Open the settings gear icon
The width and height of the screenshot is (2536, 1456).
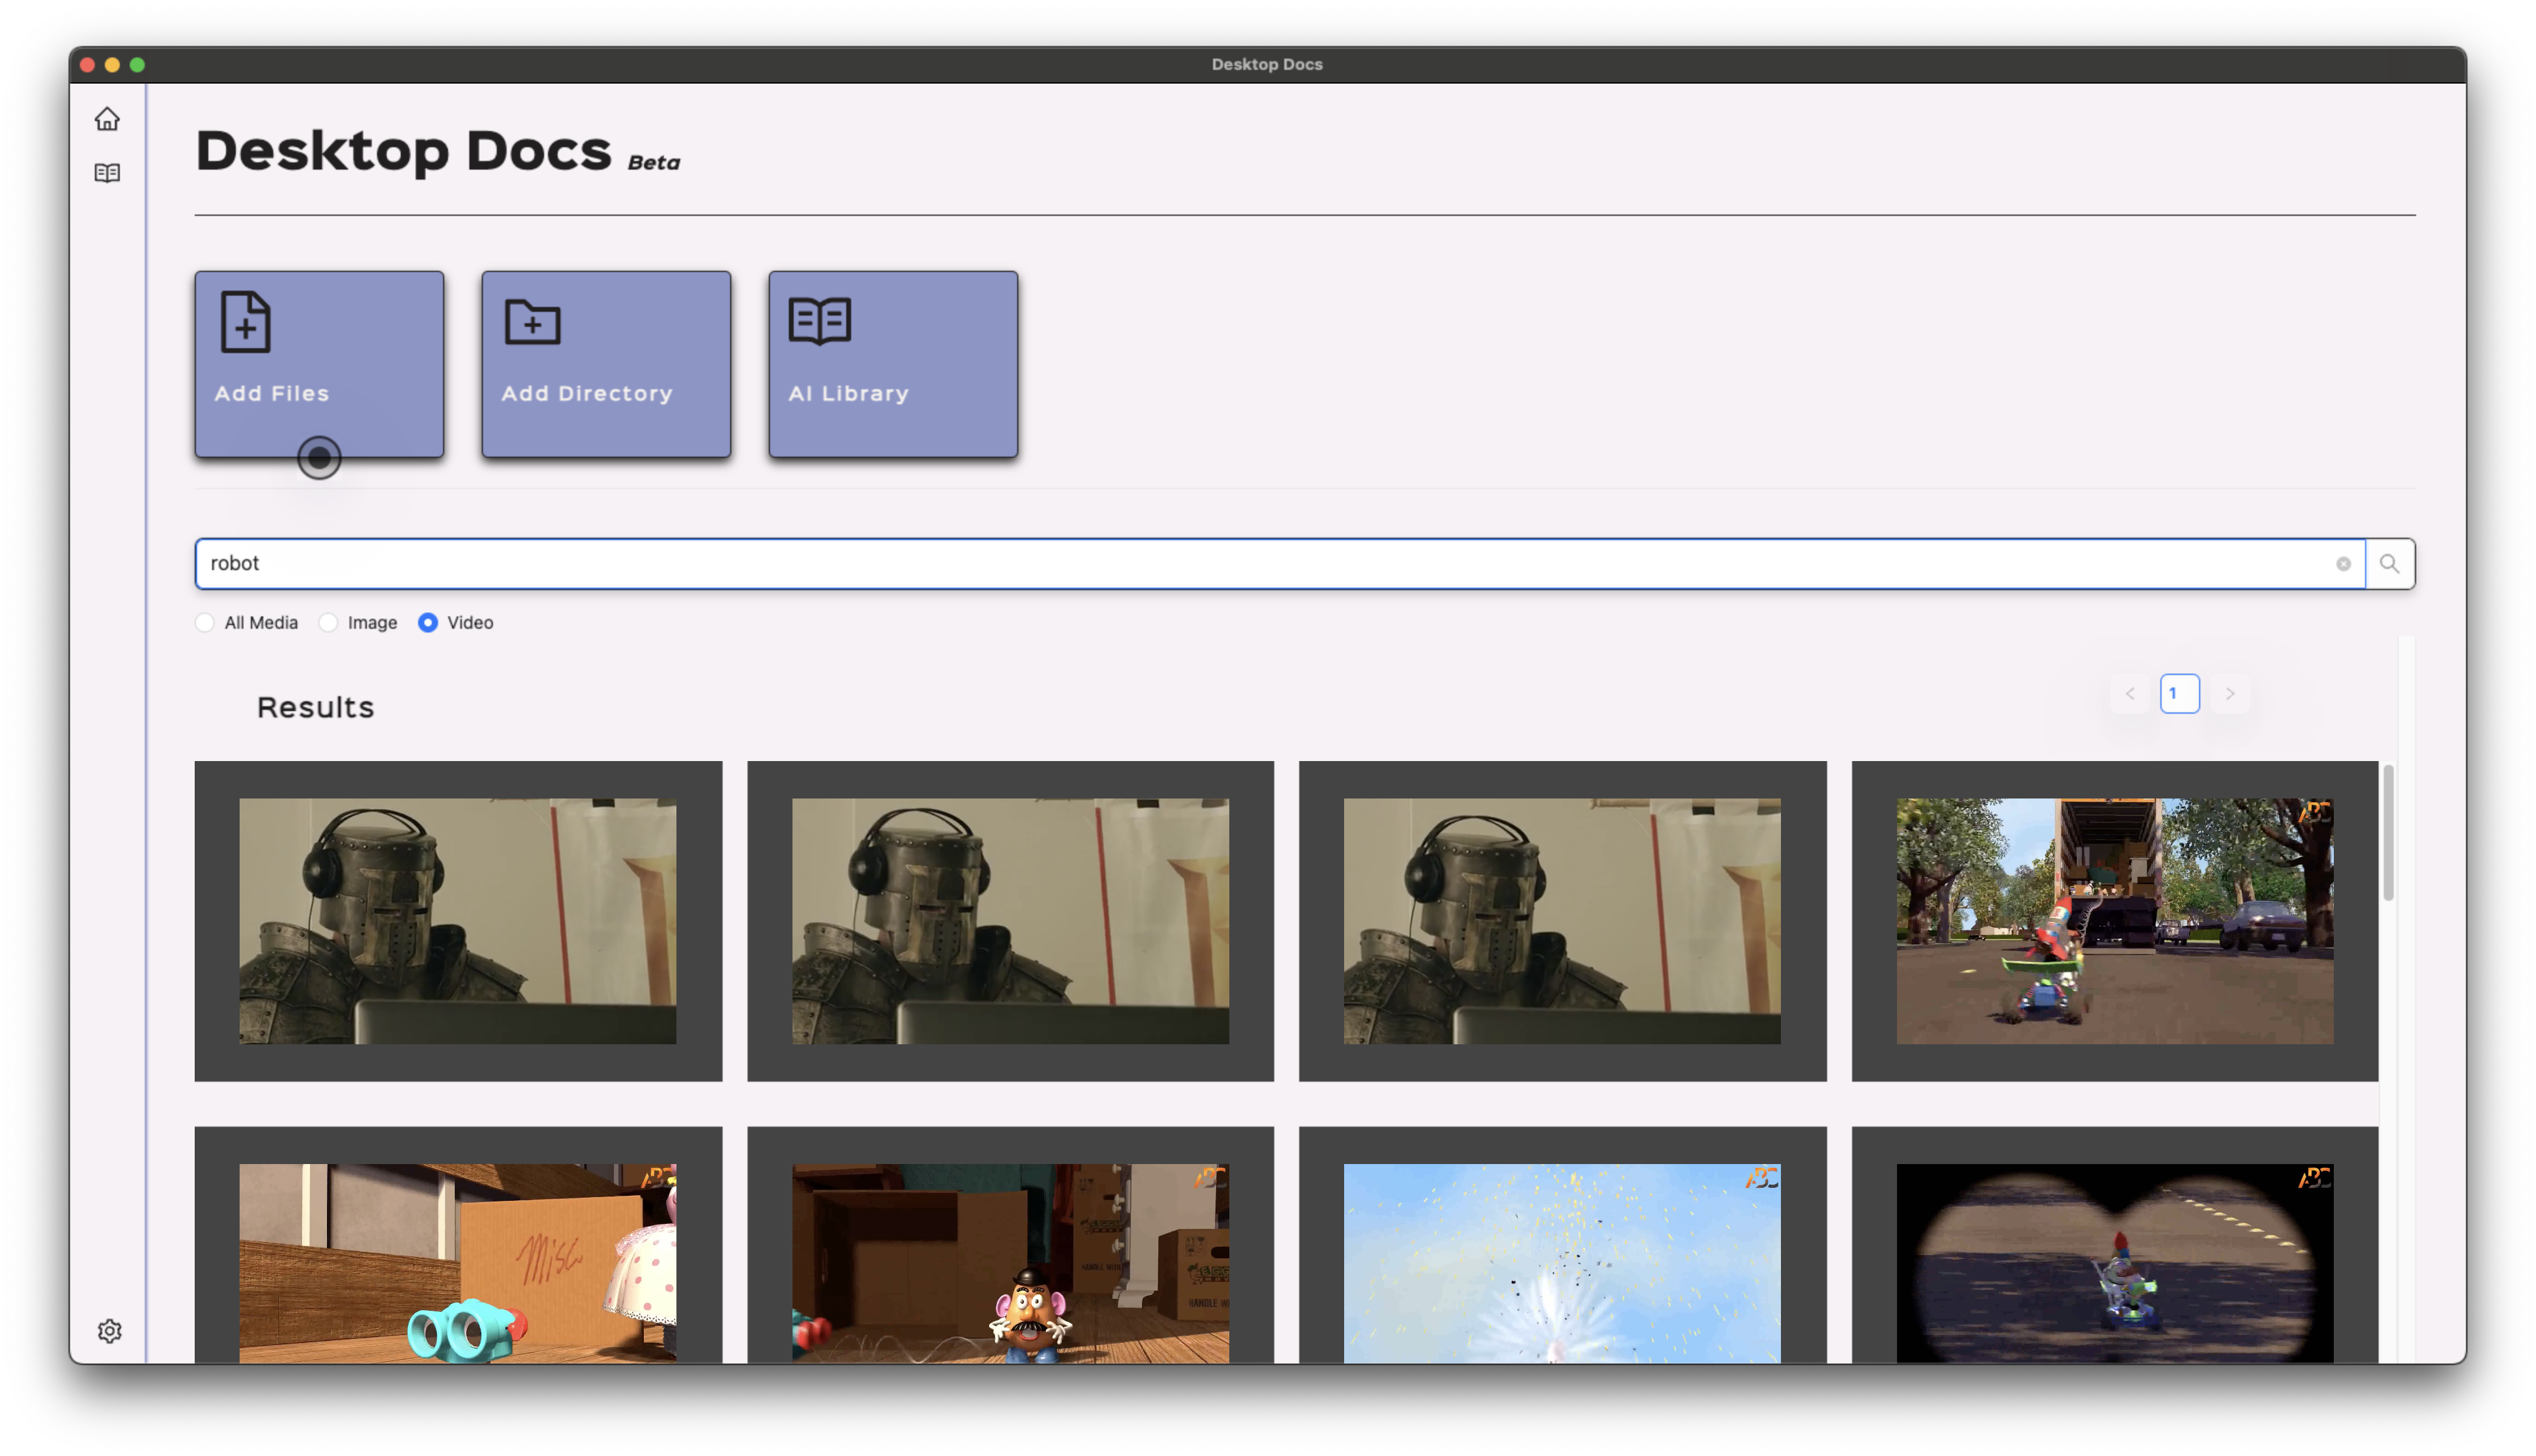coord(109,1331)
